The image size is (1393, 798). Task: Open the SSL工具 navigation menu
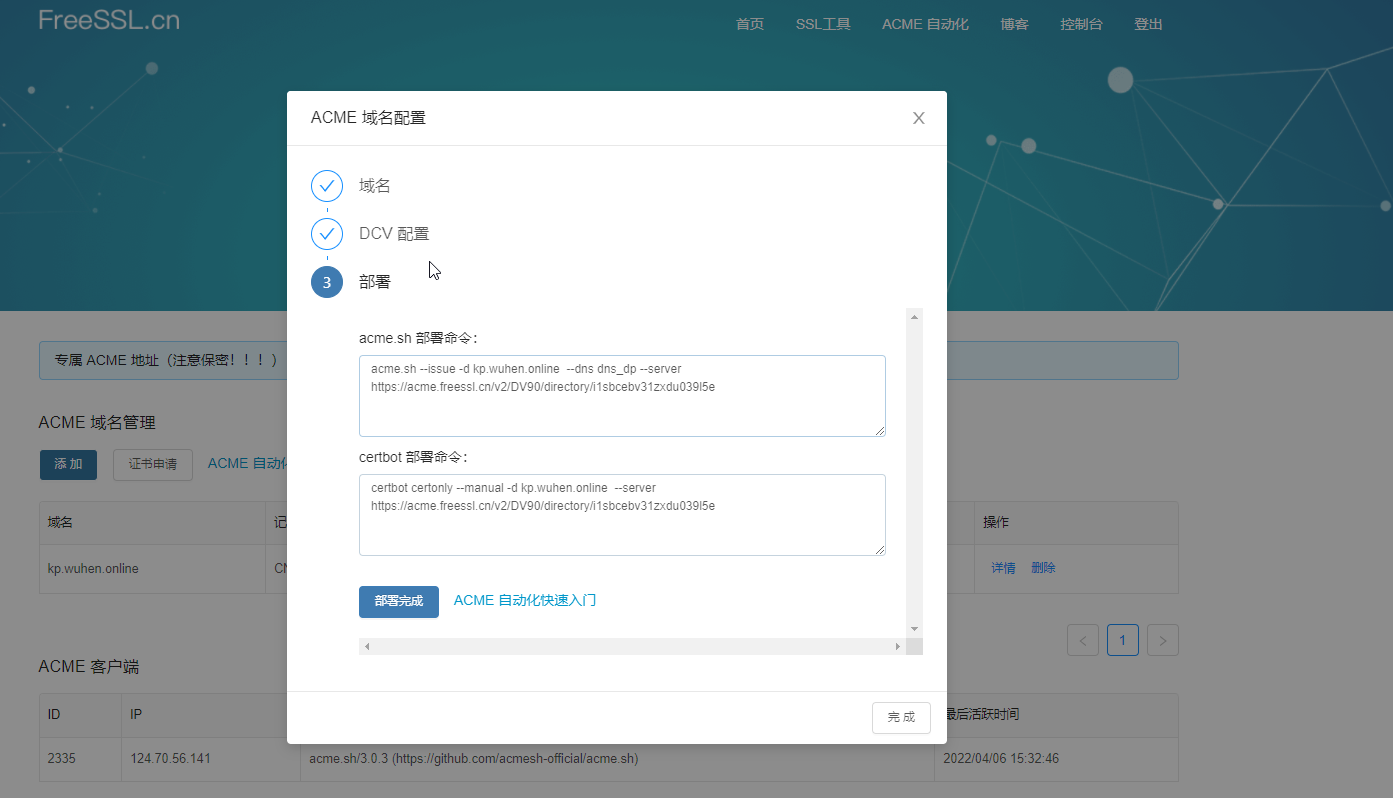(823, 24)
